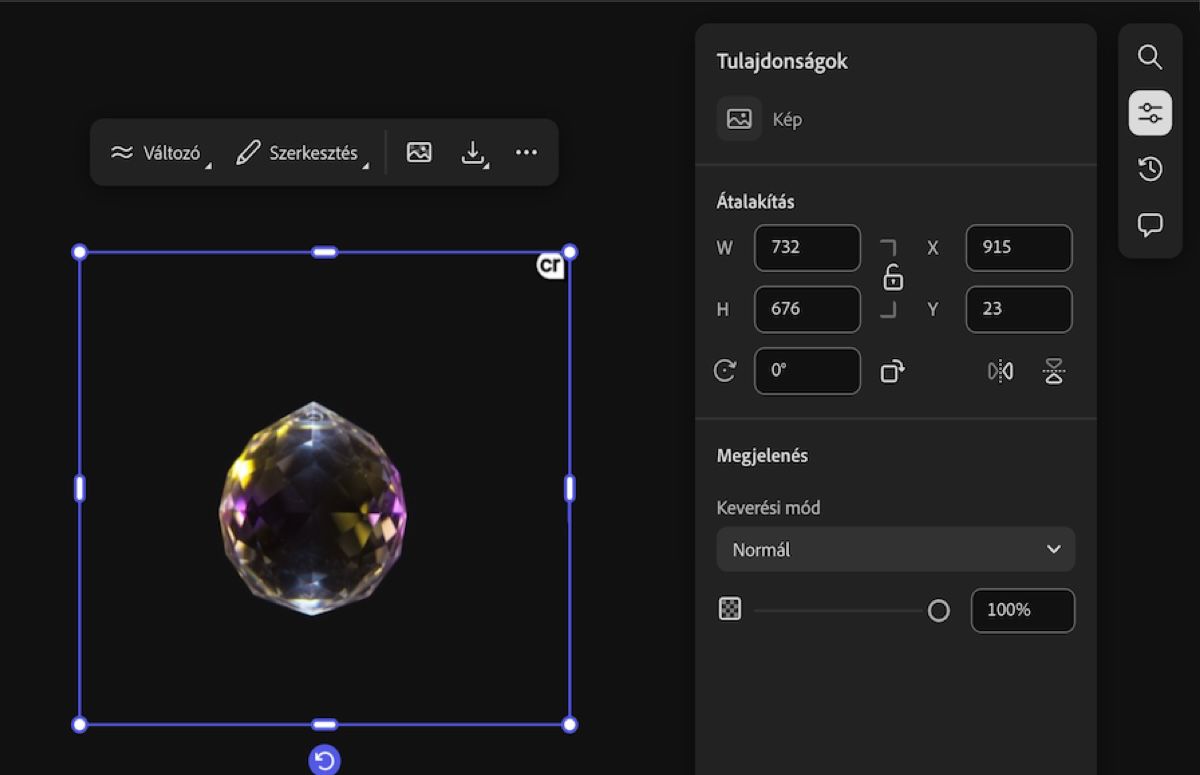Click the opacity 100% input field

pyautogui.click(x=1022, y=610)
